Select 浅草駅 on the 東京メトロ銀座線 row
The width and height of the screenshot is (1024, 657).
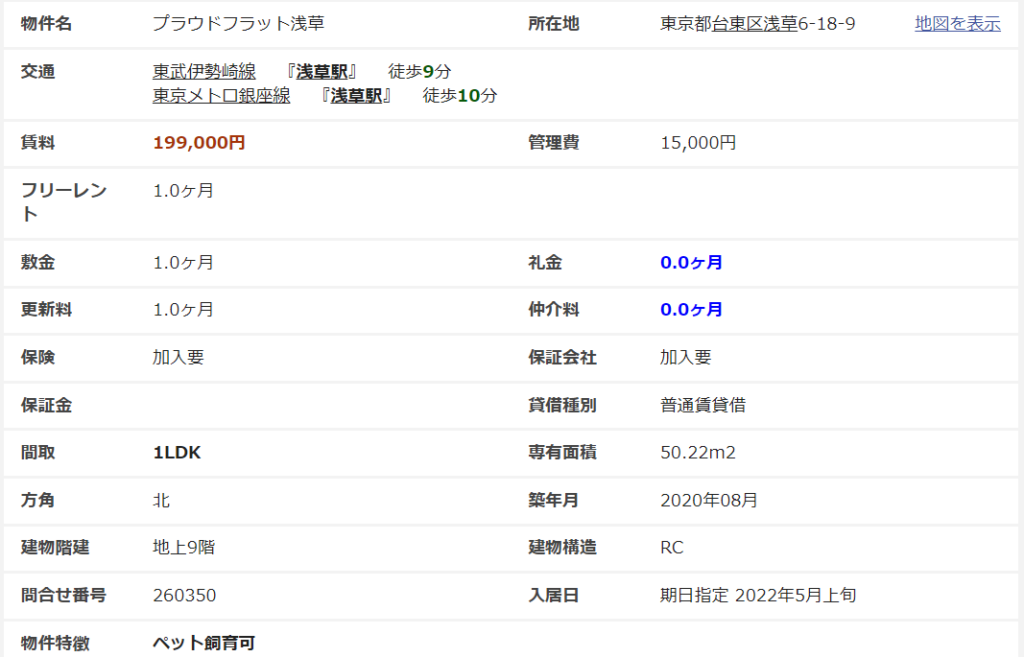(x=355, y=96)
